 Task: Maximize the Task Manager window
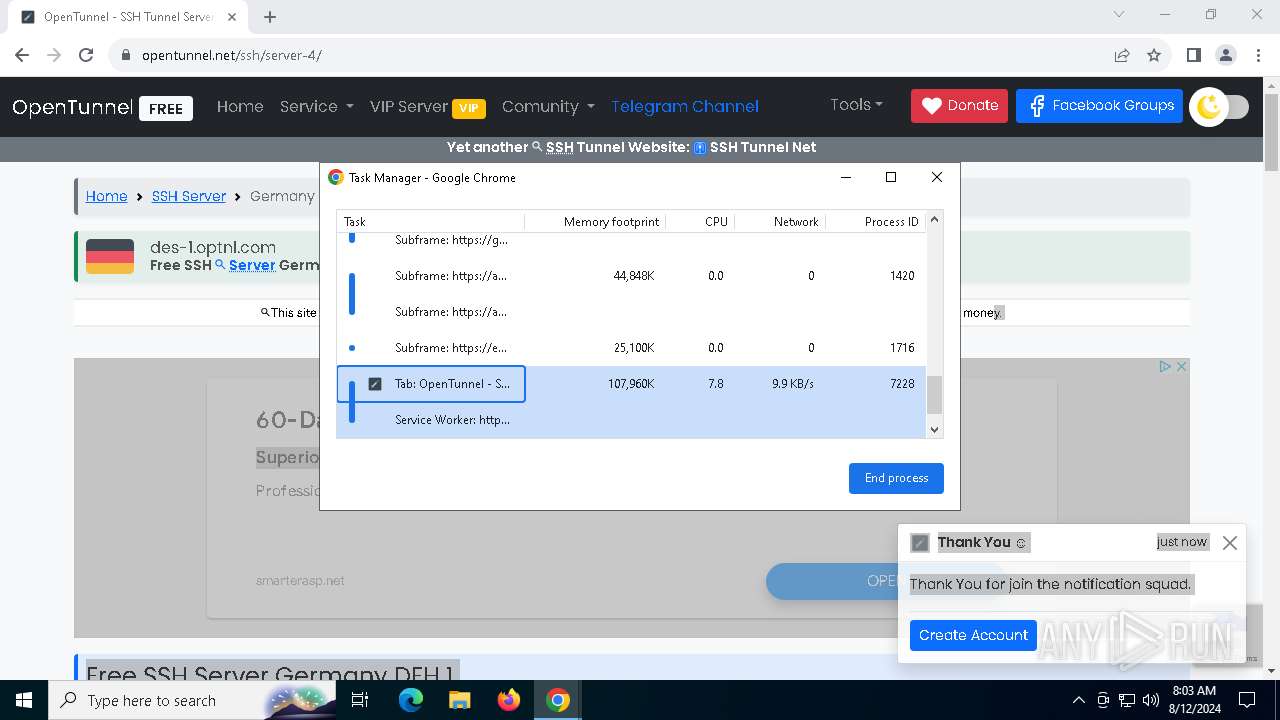(891, 177)
